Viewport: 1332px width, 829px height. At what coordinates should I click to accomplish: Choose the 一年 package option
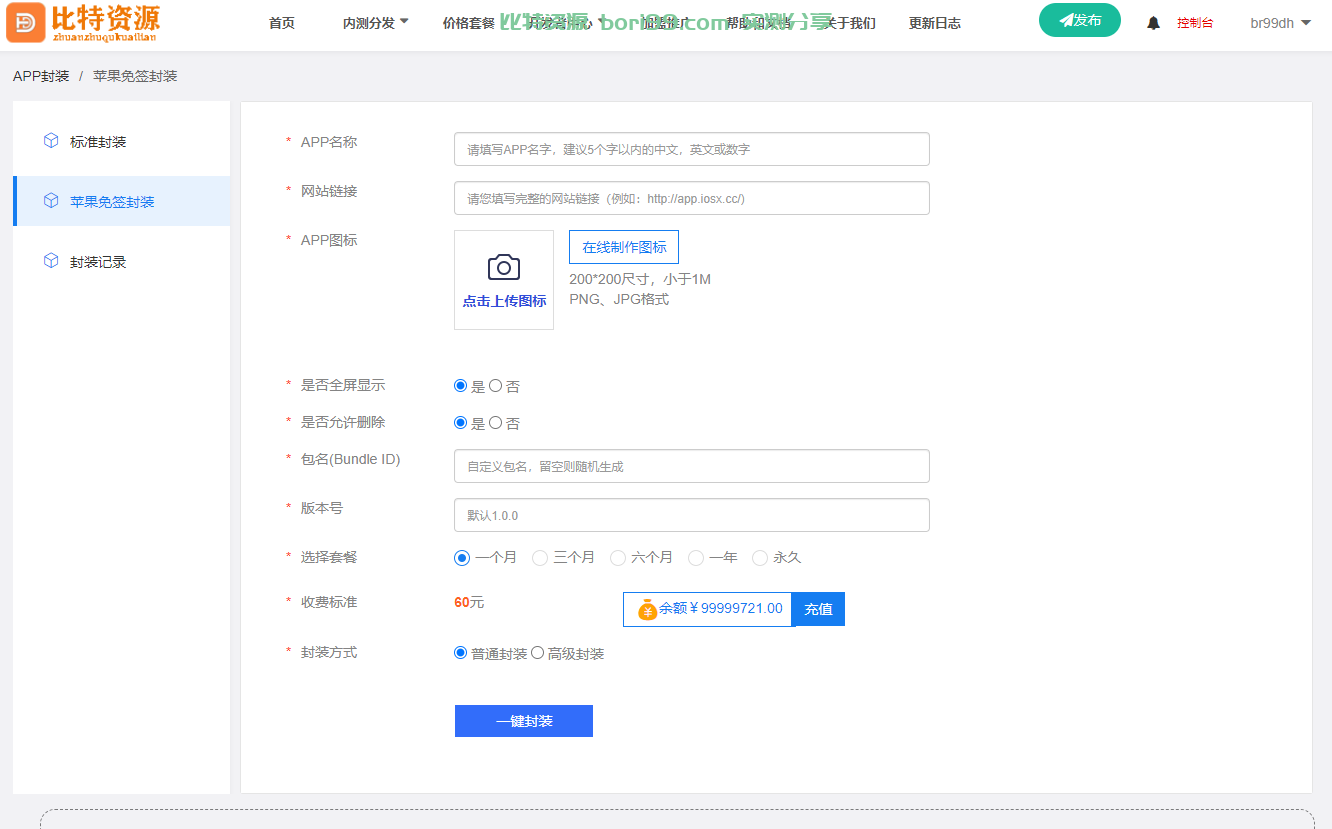[x=696, y=558]
